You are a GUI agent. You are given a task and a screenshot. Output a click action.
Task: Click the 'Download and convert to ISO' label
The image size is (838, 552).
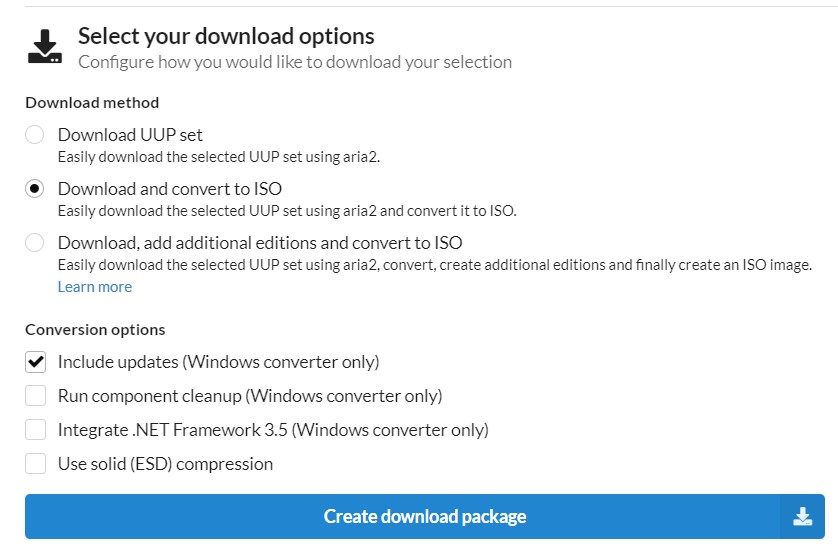(169, 189)
